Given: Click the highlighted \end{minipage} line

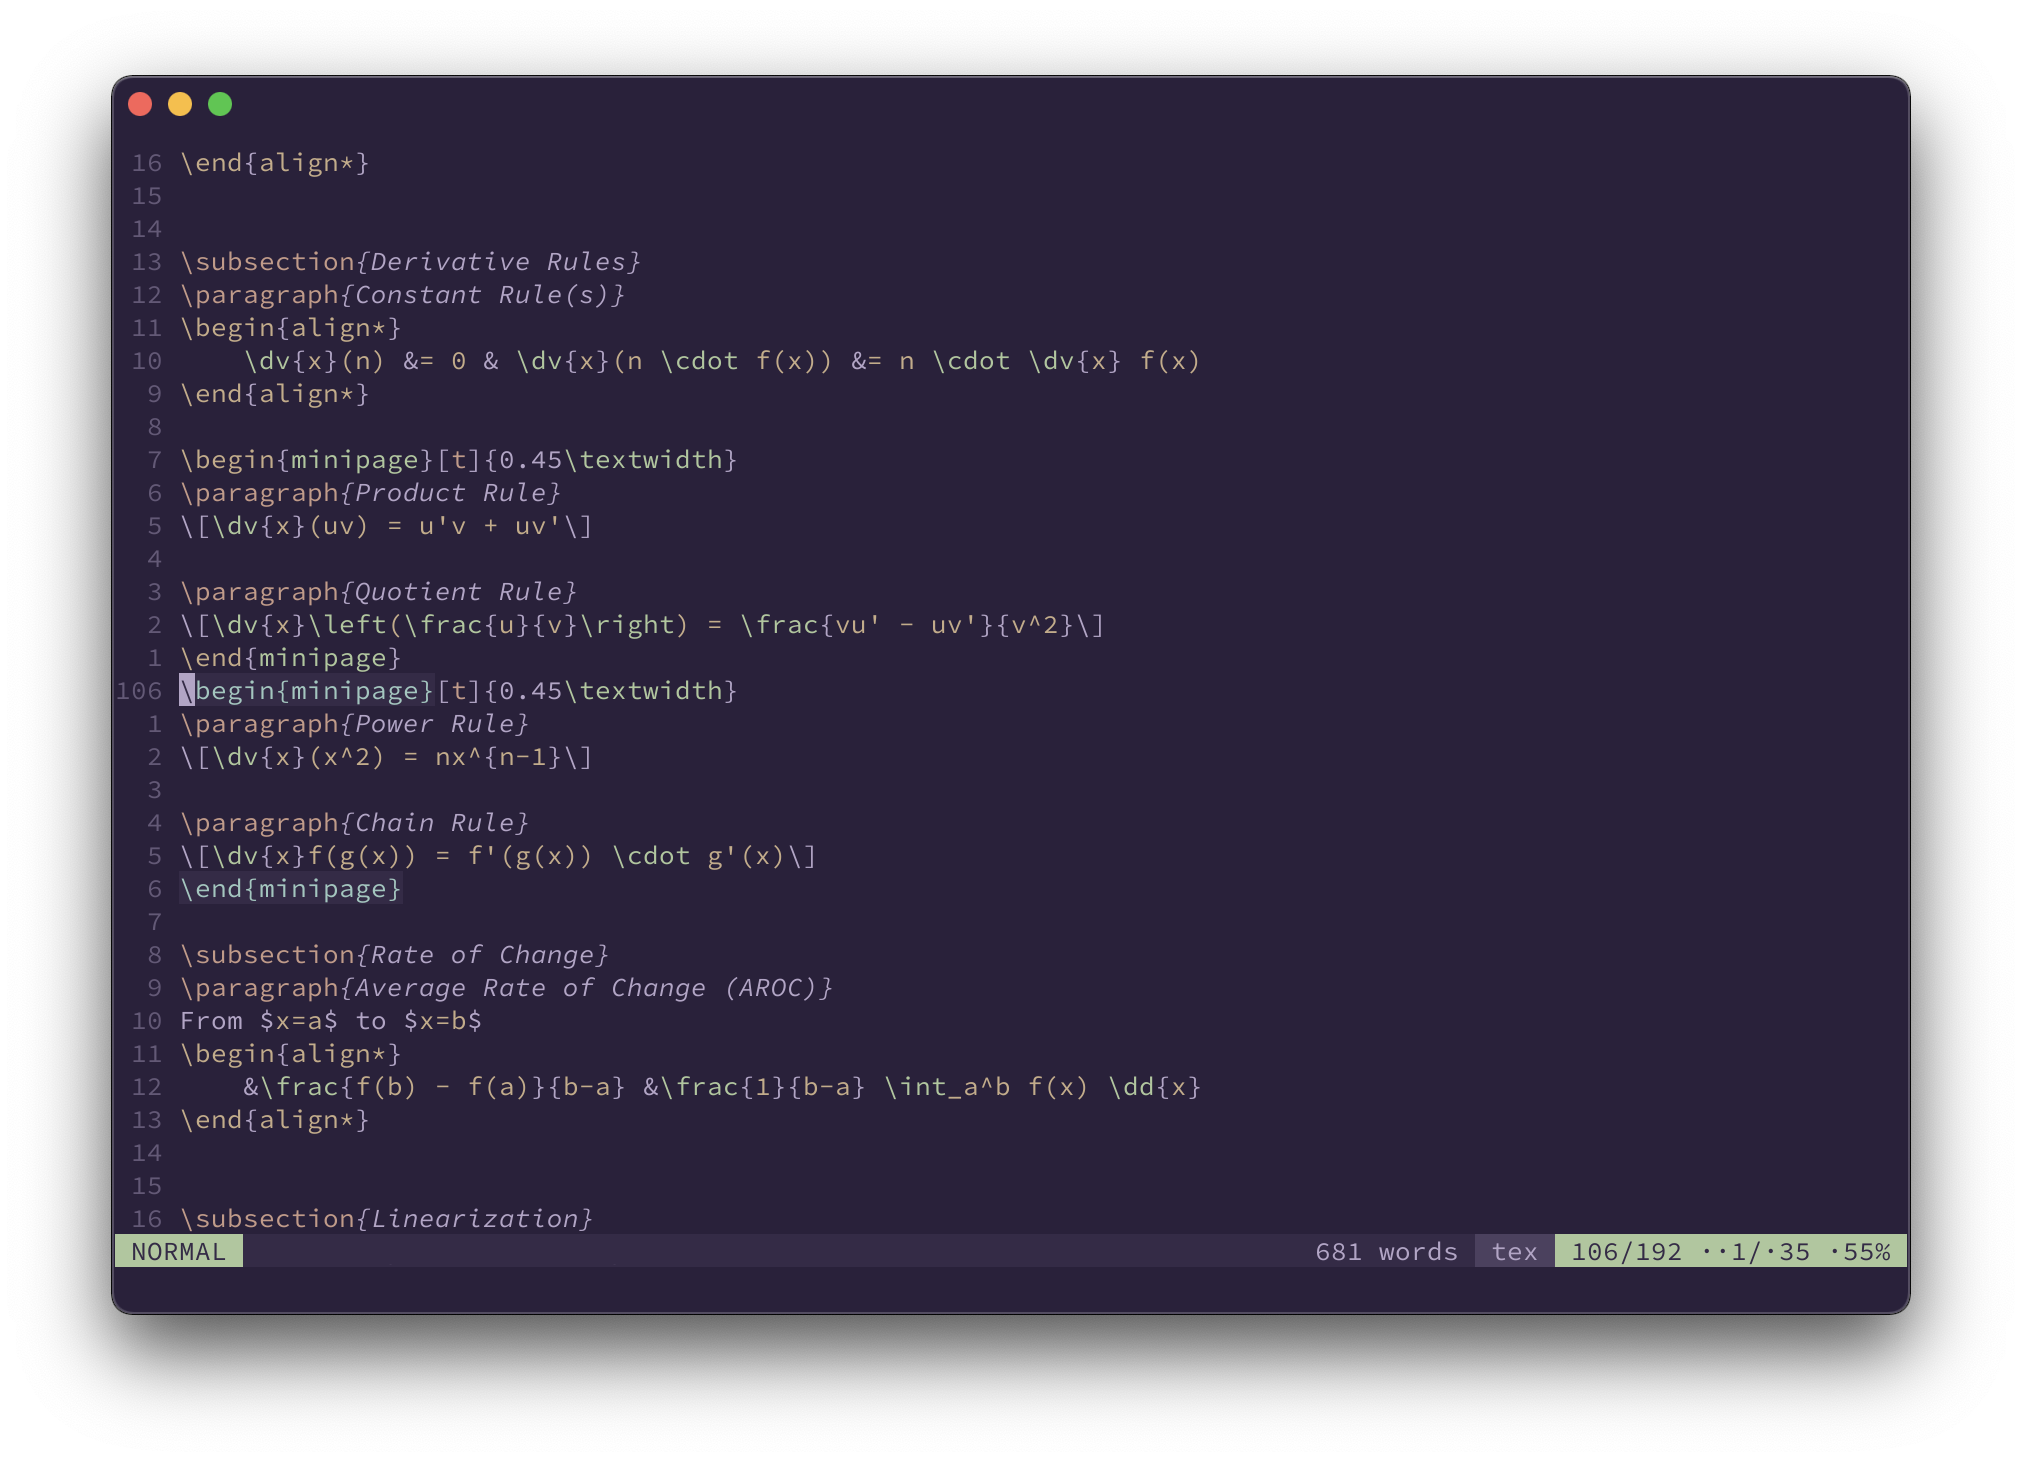Looking at the screenshot, I should tap(290, 889).
